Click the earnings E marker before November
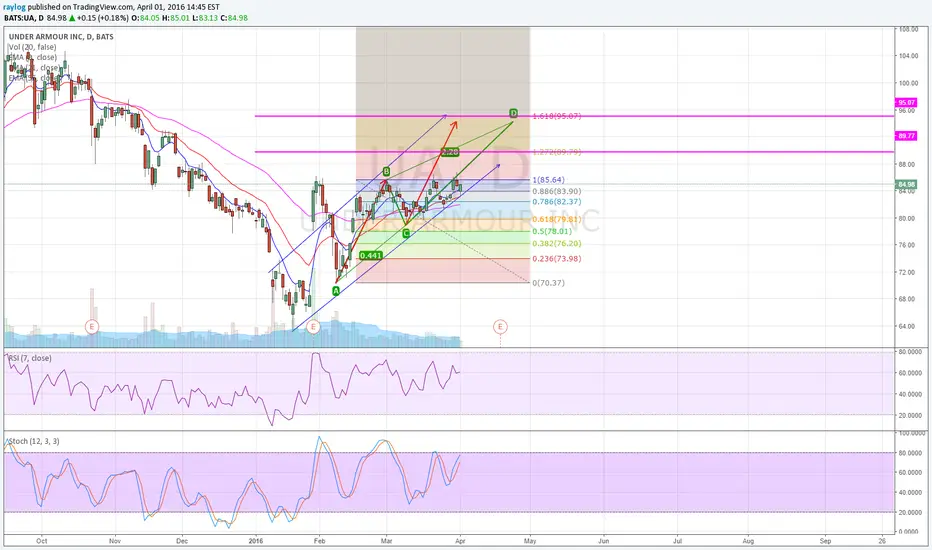 (92, 326)
